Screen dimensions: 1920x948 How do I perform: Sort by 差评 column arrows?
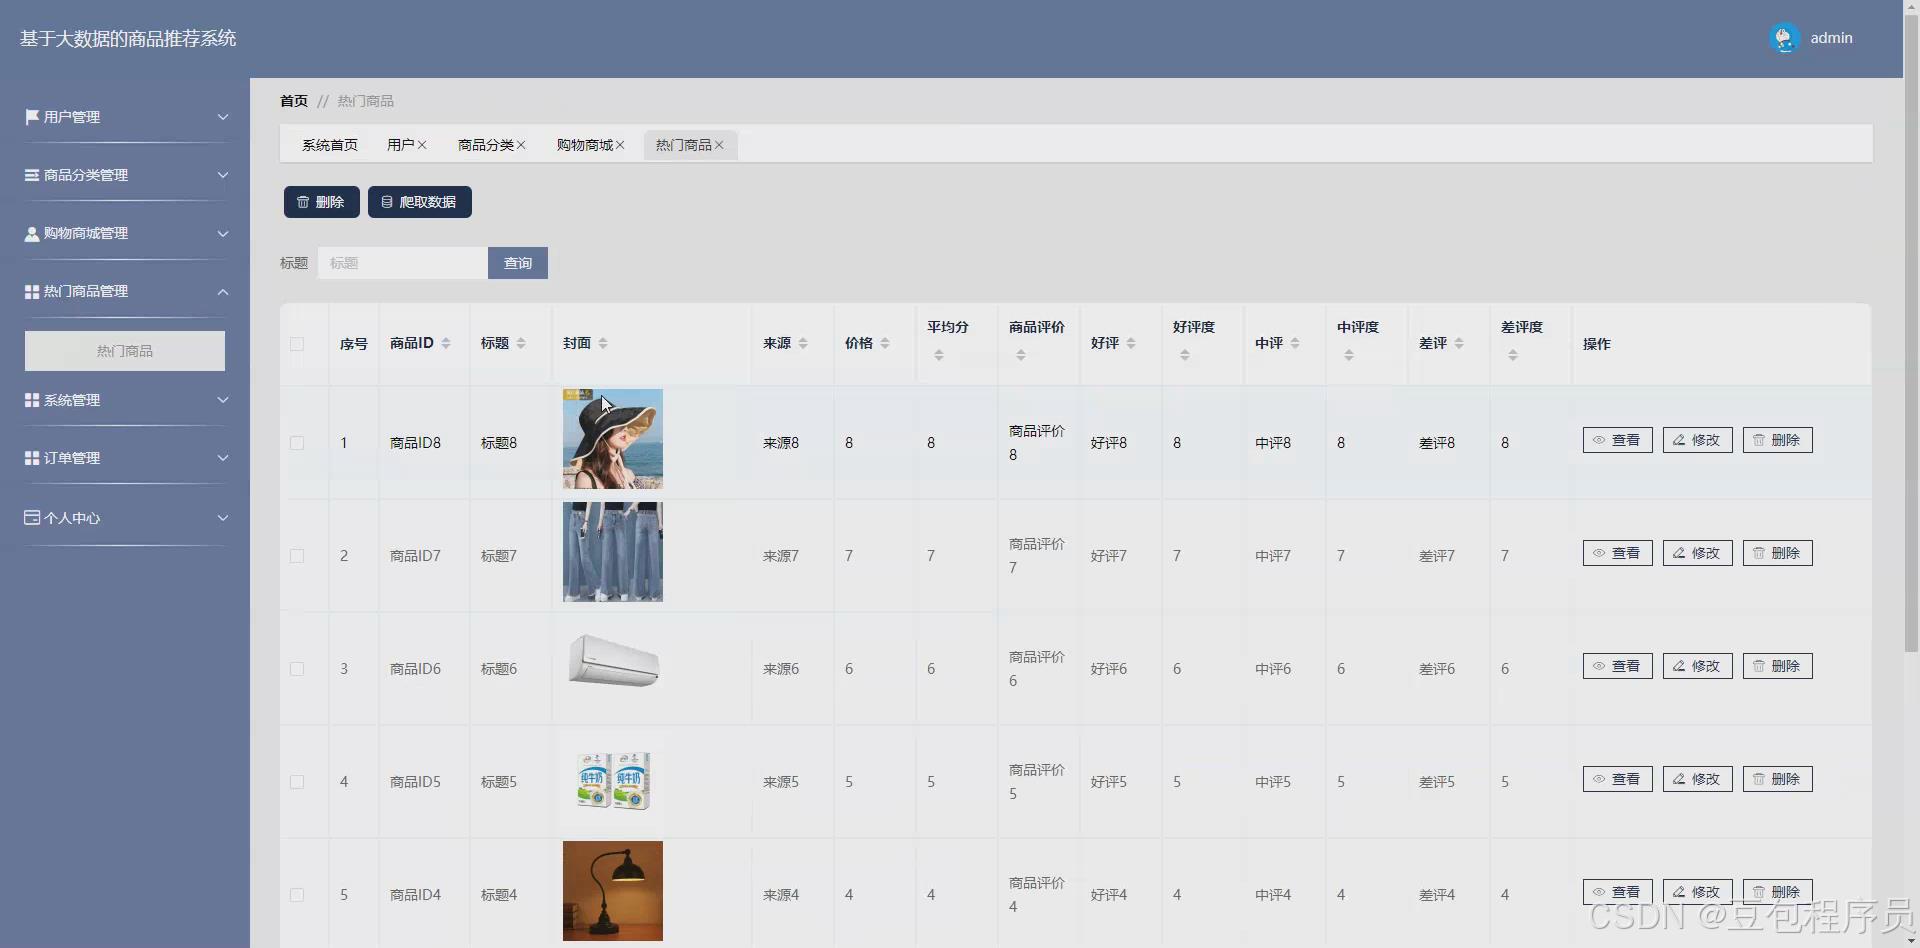pos(1459,343)
